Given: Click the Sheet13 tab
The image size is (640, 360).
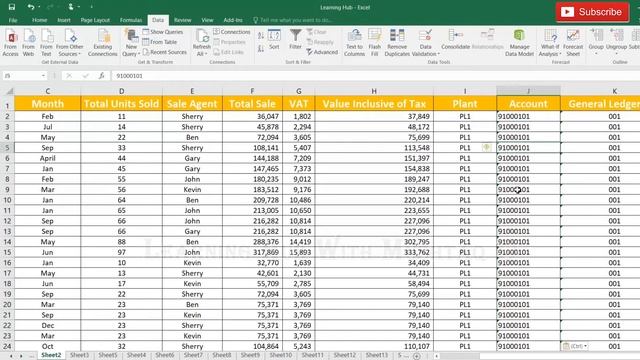Looking at the screenshot, I should pos(377,356).
